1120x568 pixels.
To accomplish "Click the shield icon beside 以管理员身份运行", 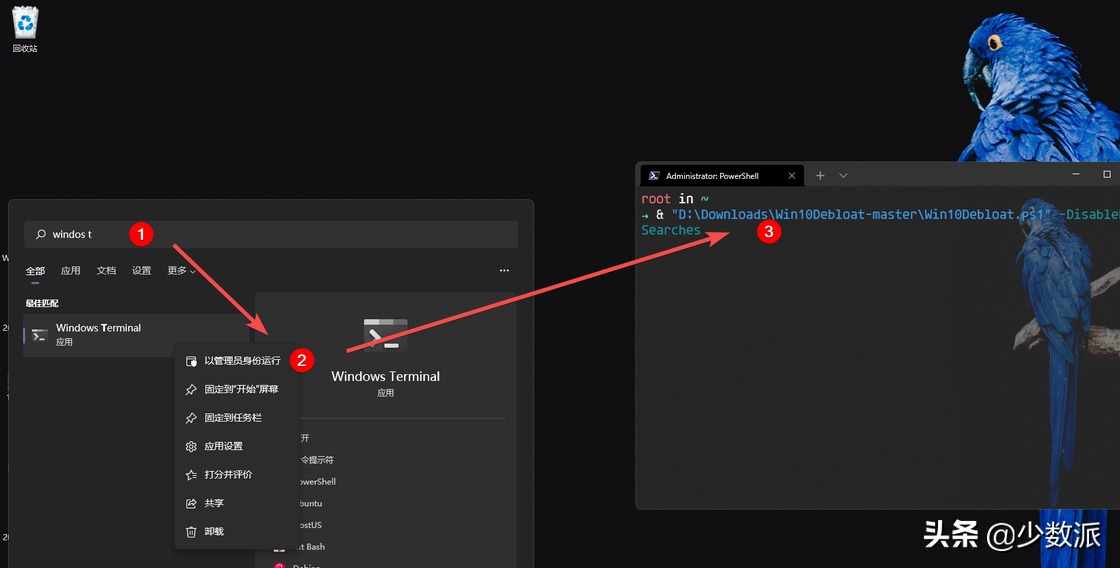I will [191, 362].
